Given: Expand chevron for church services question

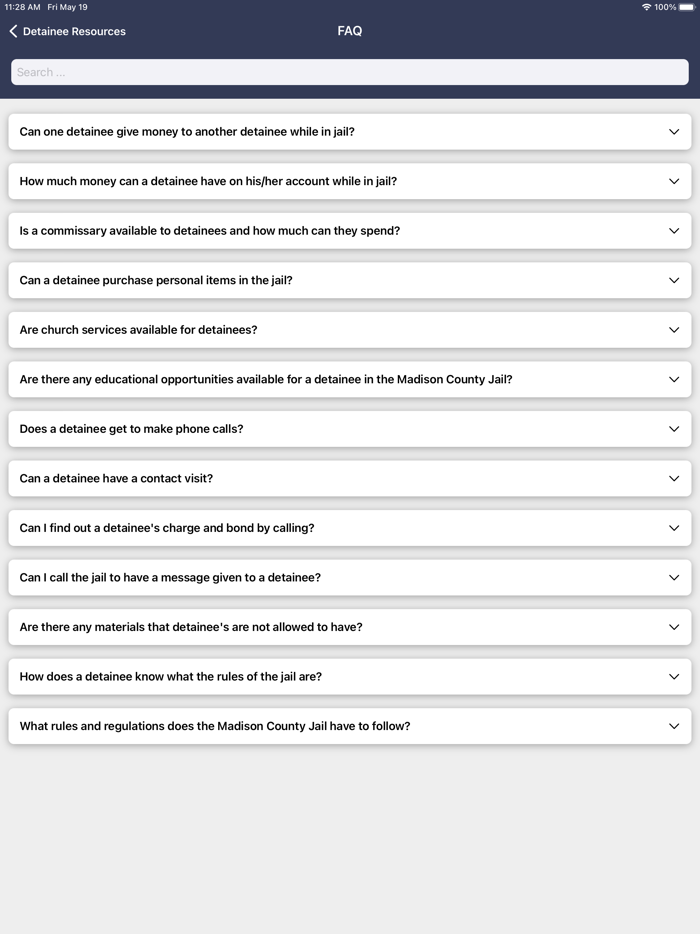Looking at the screenshot, I should click(x=674, y=330).
